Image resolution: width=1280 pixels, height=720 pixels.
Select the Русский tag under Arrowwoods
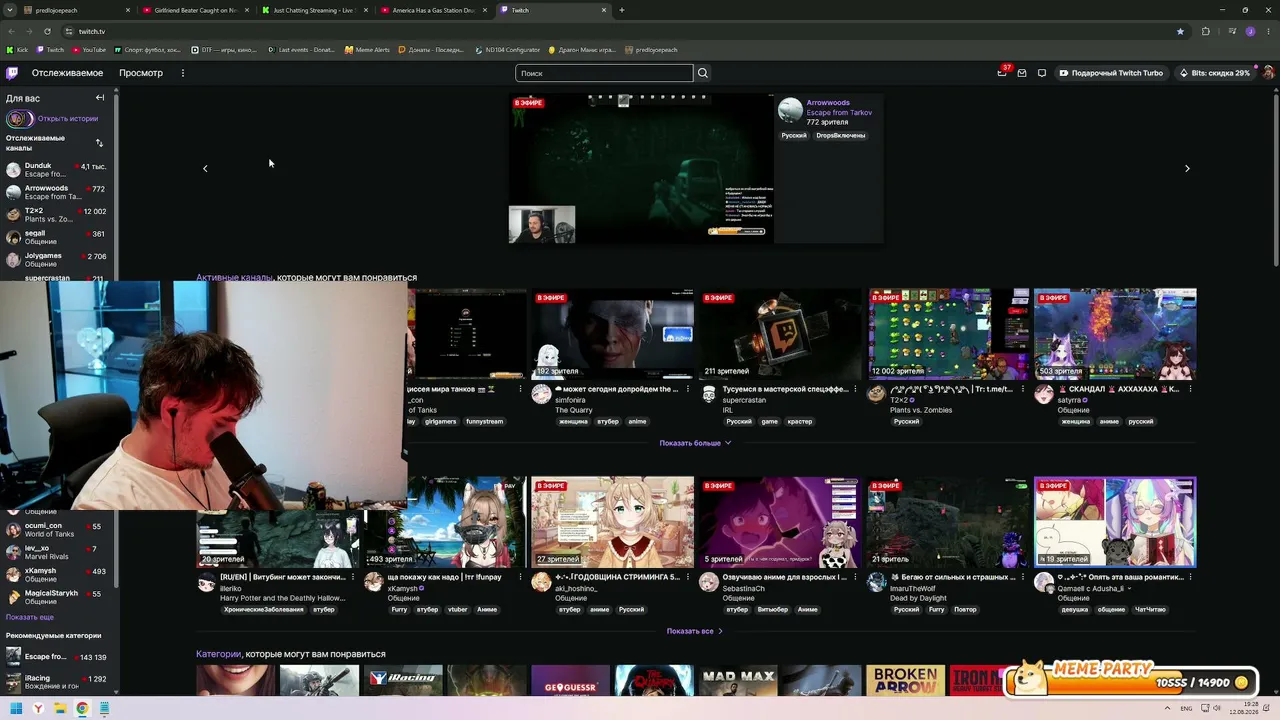pyautogui.click(x=794, y=135)
